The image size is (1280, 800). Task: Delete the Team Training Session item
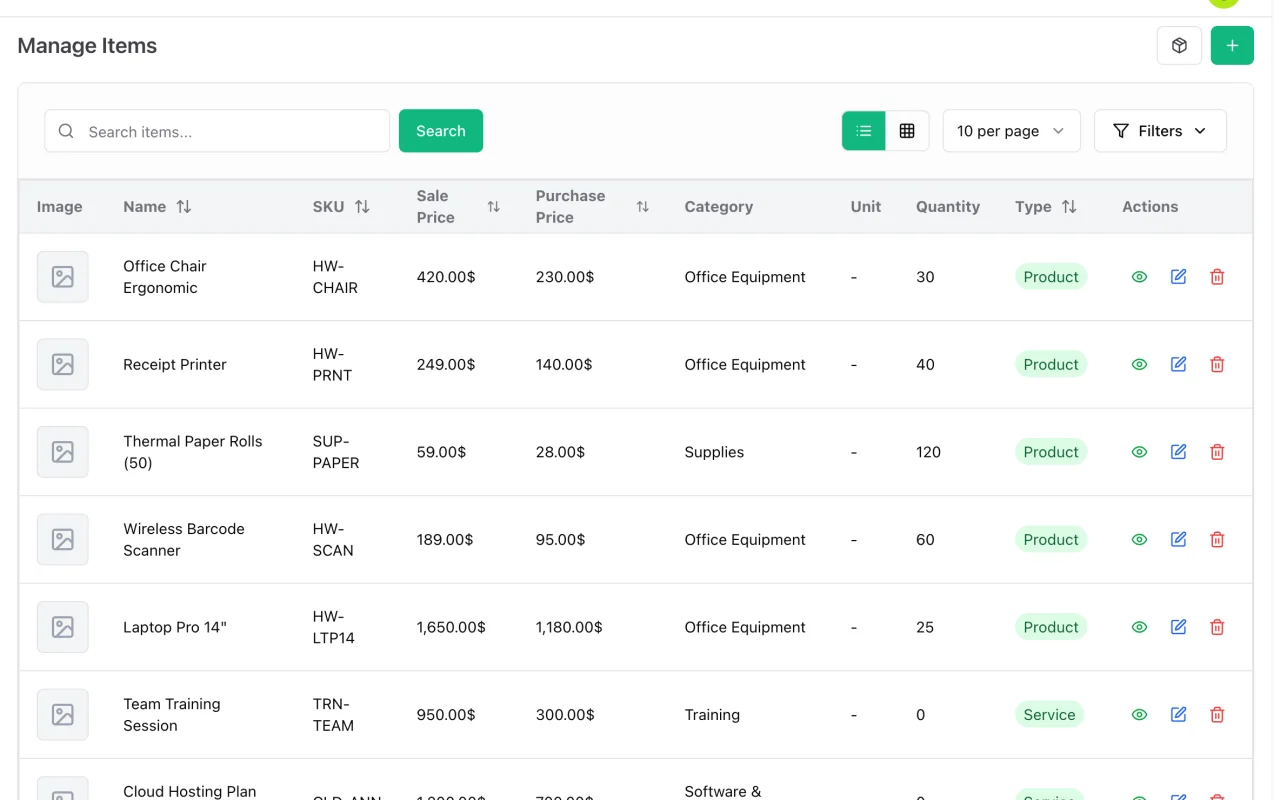pos(1217,715)
